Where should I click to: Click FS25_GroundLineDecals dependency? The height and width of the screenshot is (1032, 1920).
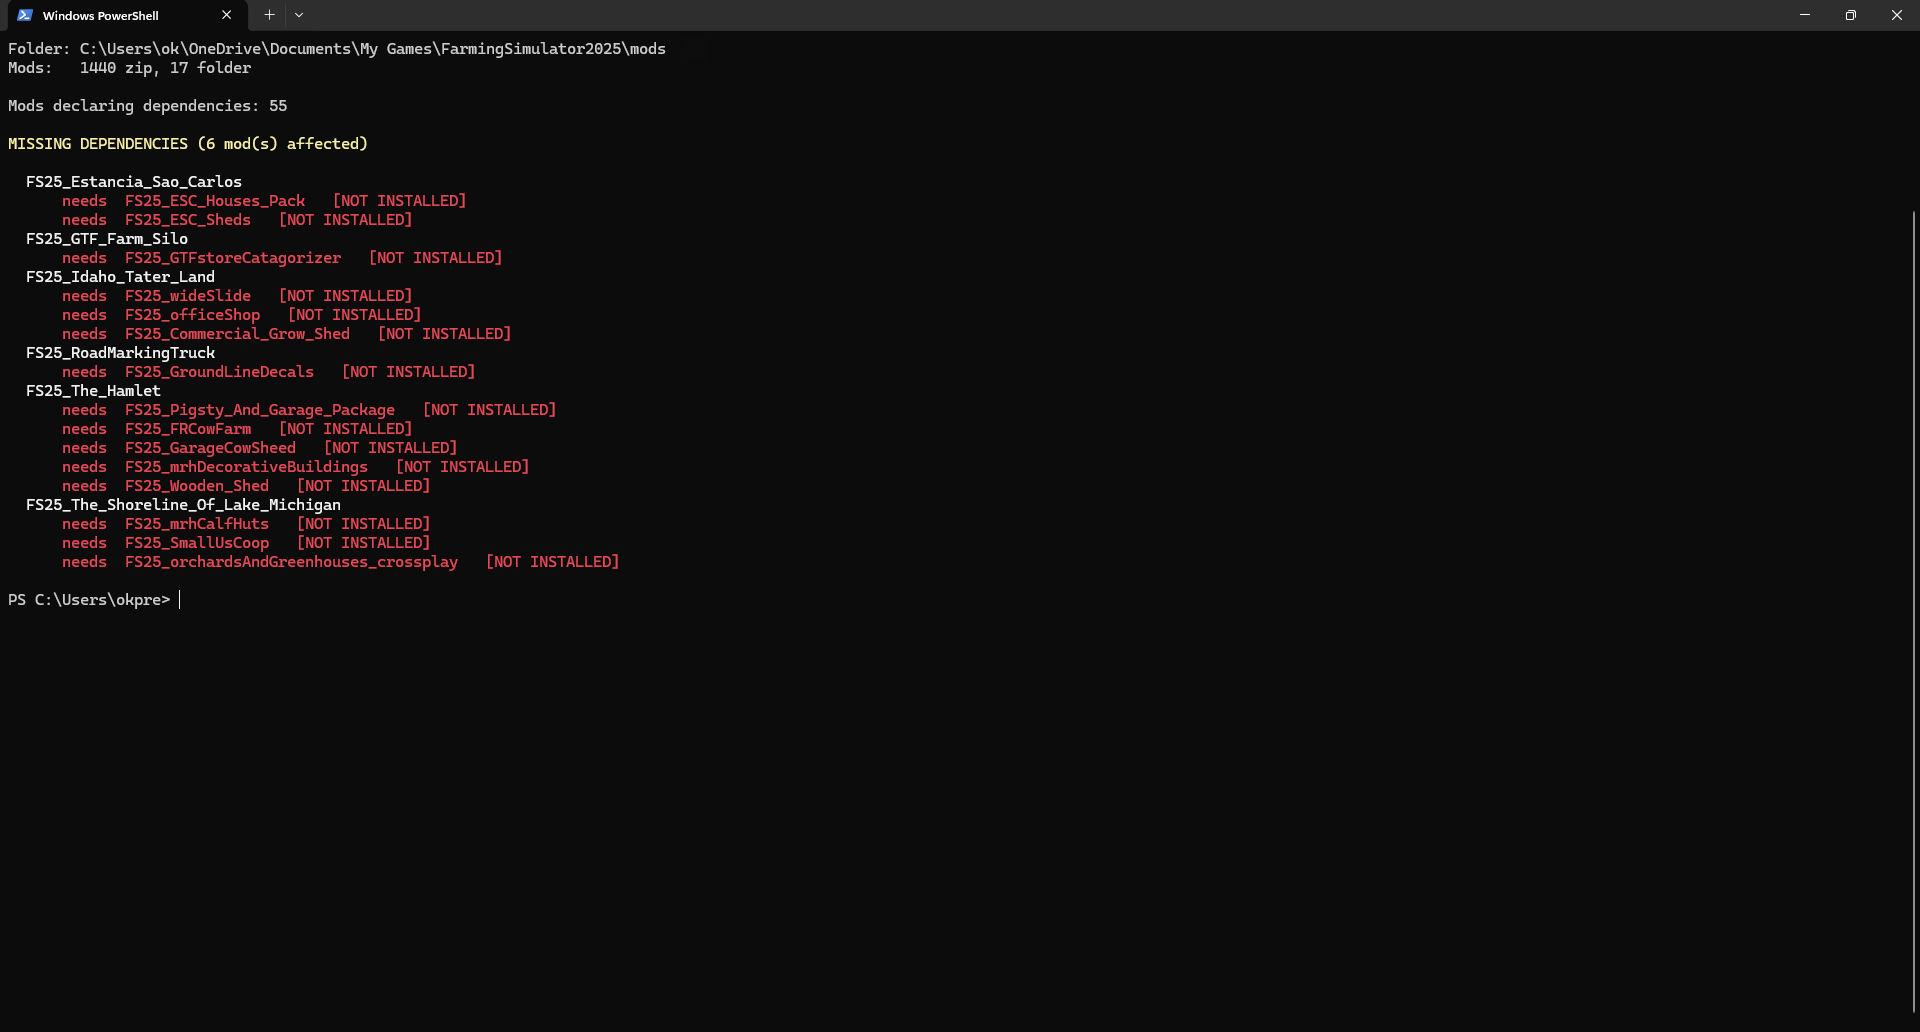click(219, 372)
